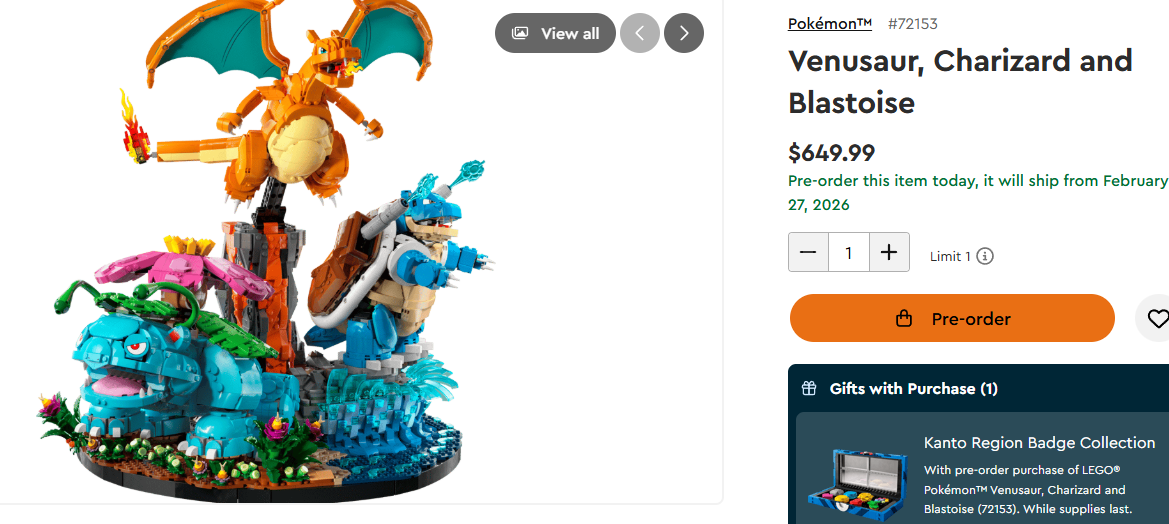Open the Pokémon™ theme link
This screenshot has width=1169, height=524.
[x=830, y=24]
